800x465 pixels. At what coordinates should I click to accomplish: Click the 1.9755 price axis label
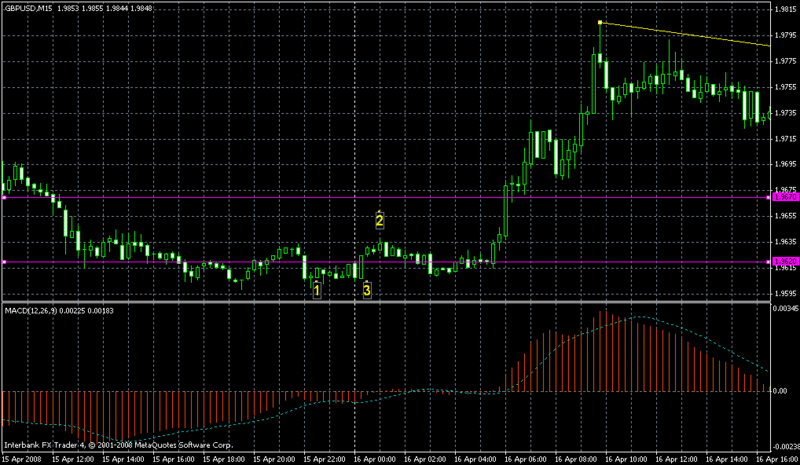pyautogui.click(x=786, y=87)
